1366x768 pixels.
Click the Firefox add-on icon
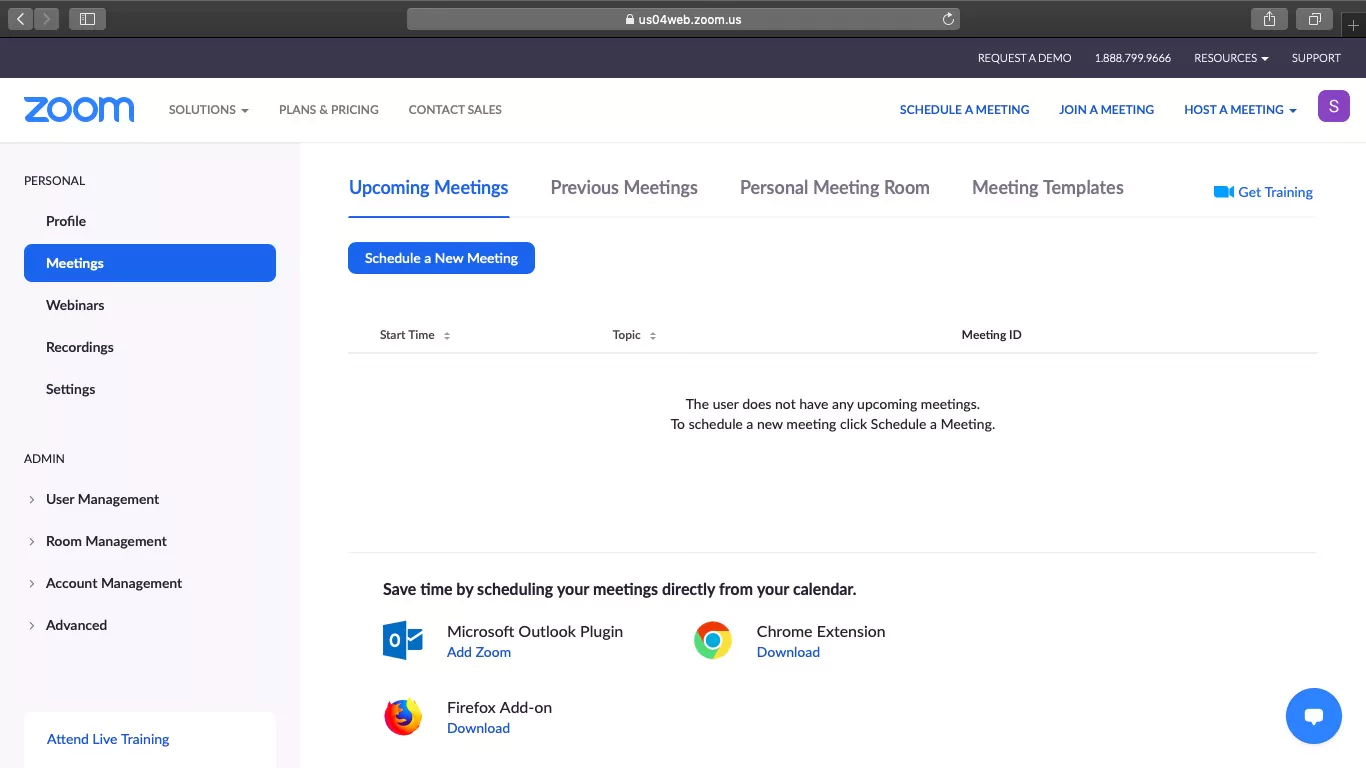coord(403,717)
